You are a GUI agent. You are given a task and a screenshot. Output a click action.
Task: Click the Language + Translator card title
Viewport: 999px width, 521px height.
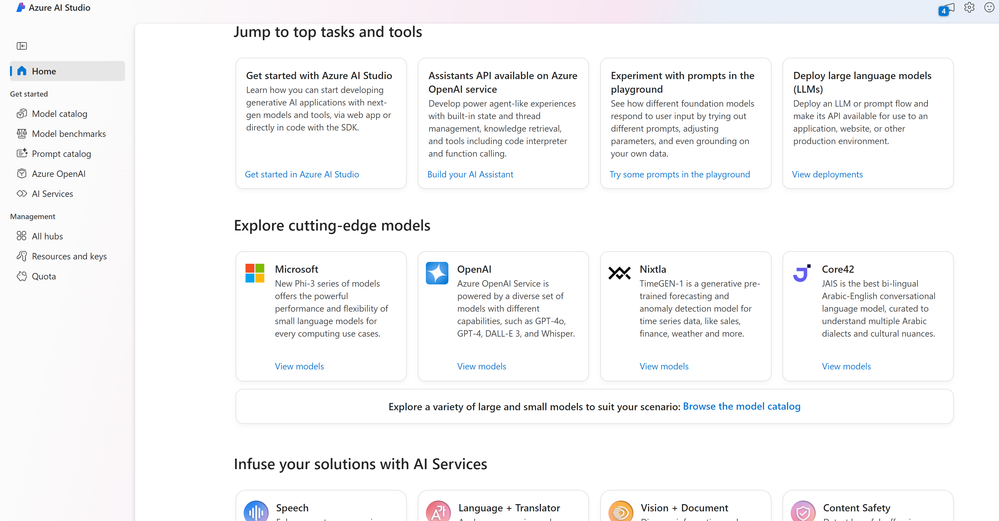click(x=509, y=508)
